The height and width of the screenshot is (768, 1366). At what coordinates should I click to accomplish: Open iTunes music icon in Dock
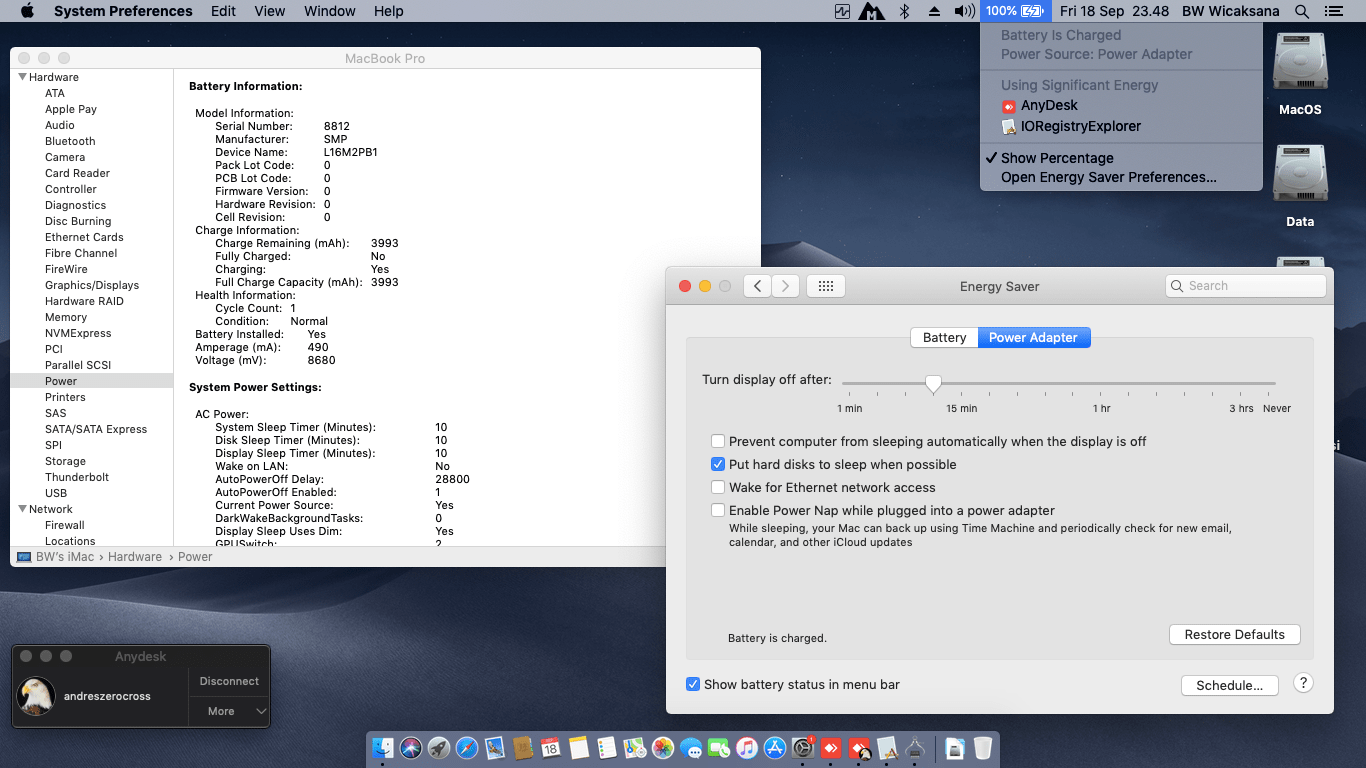747,747
